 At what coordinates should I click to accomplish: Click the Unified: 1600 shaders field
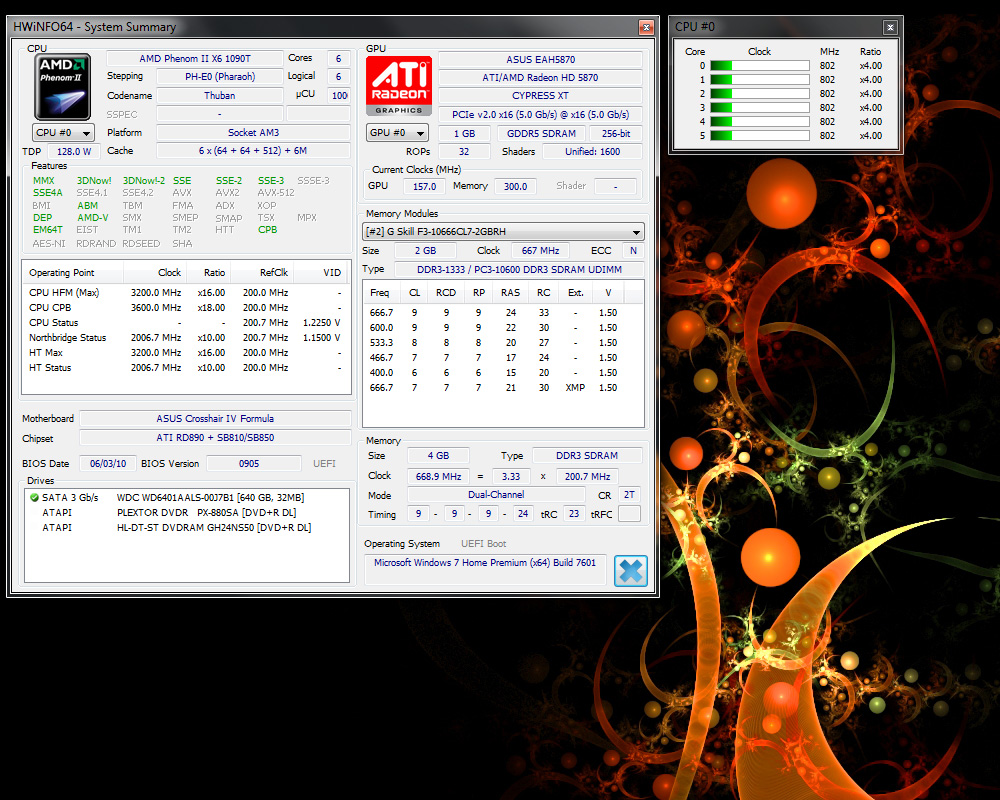click(x=592, y=152)
